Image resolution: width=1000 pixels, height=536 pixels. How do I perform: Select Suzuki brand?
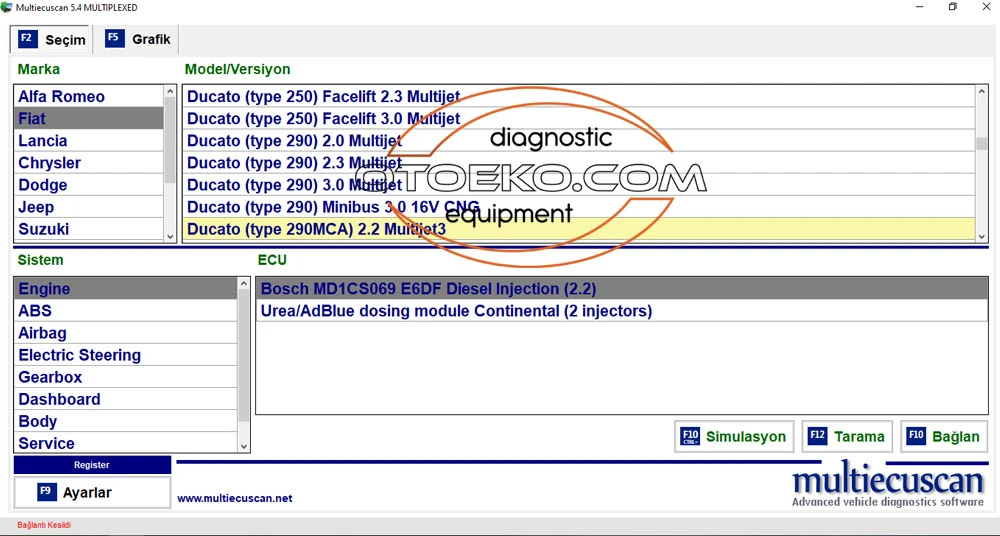[x=89, y=229]
